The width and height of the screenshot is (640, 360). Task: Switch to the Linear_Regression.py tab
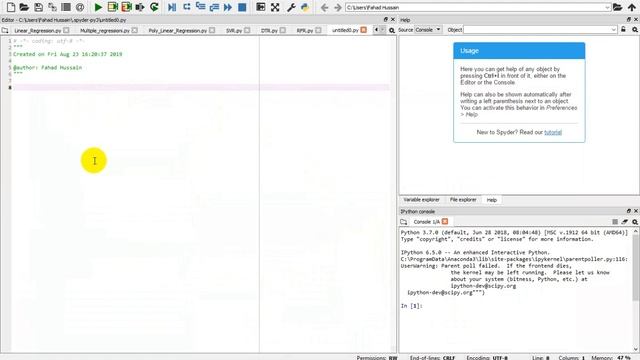click(38, 31)
